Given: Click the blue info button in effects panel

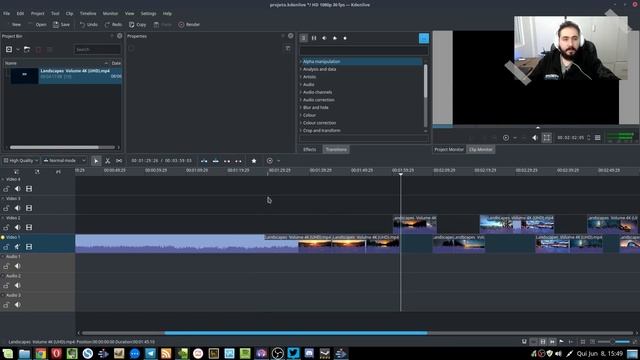Looking at the screenshot, I should pos(424,38).
